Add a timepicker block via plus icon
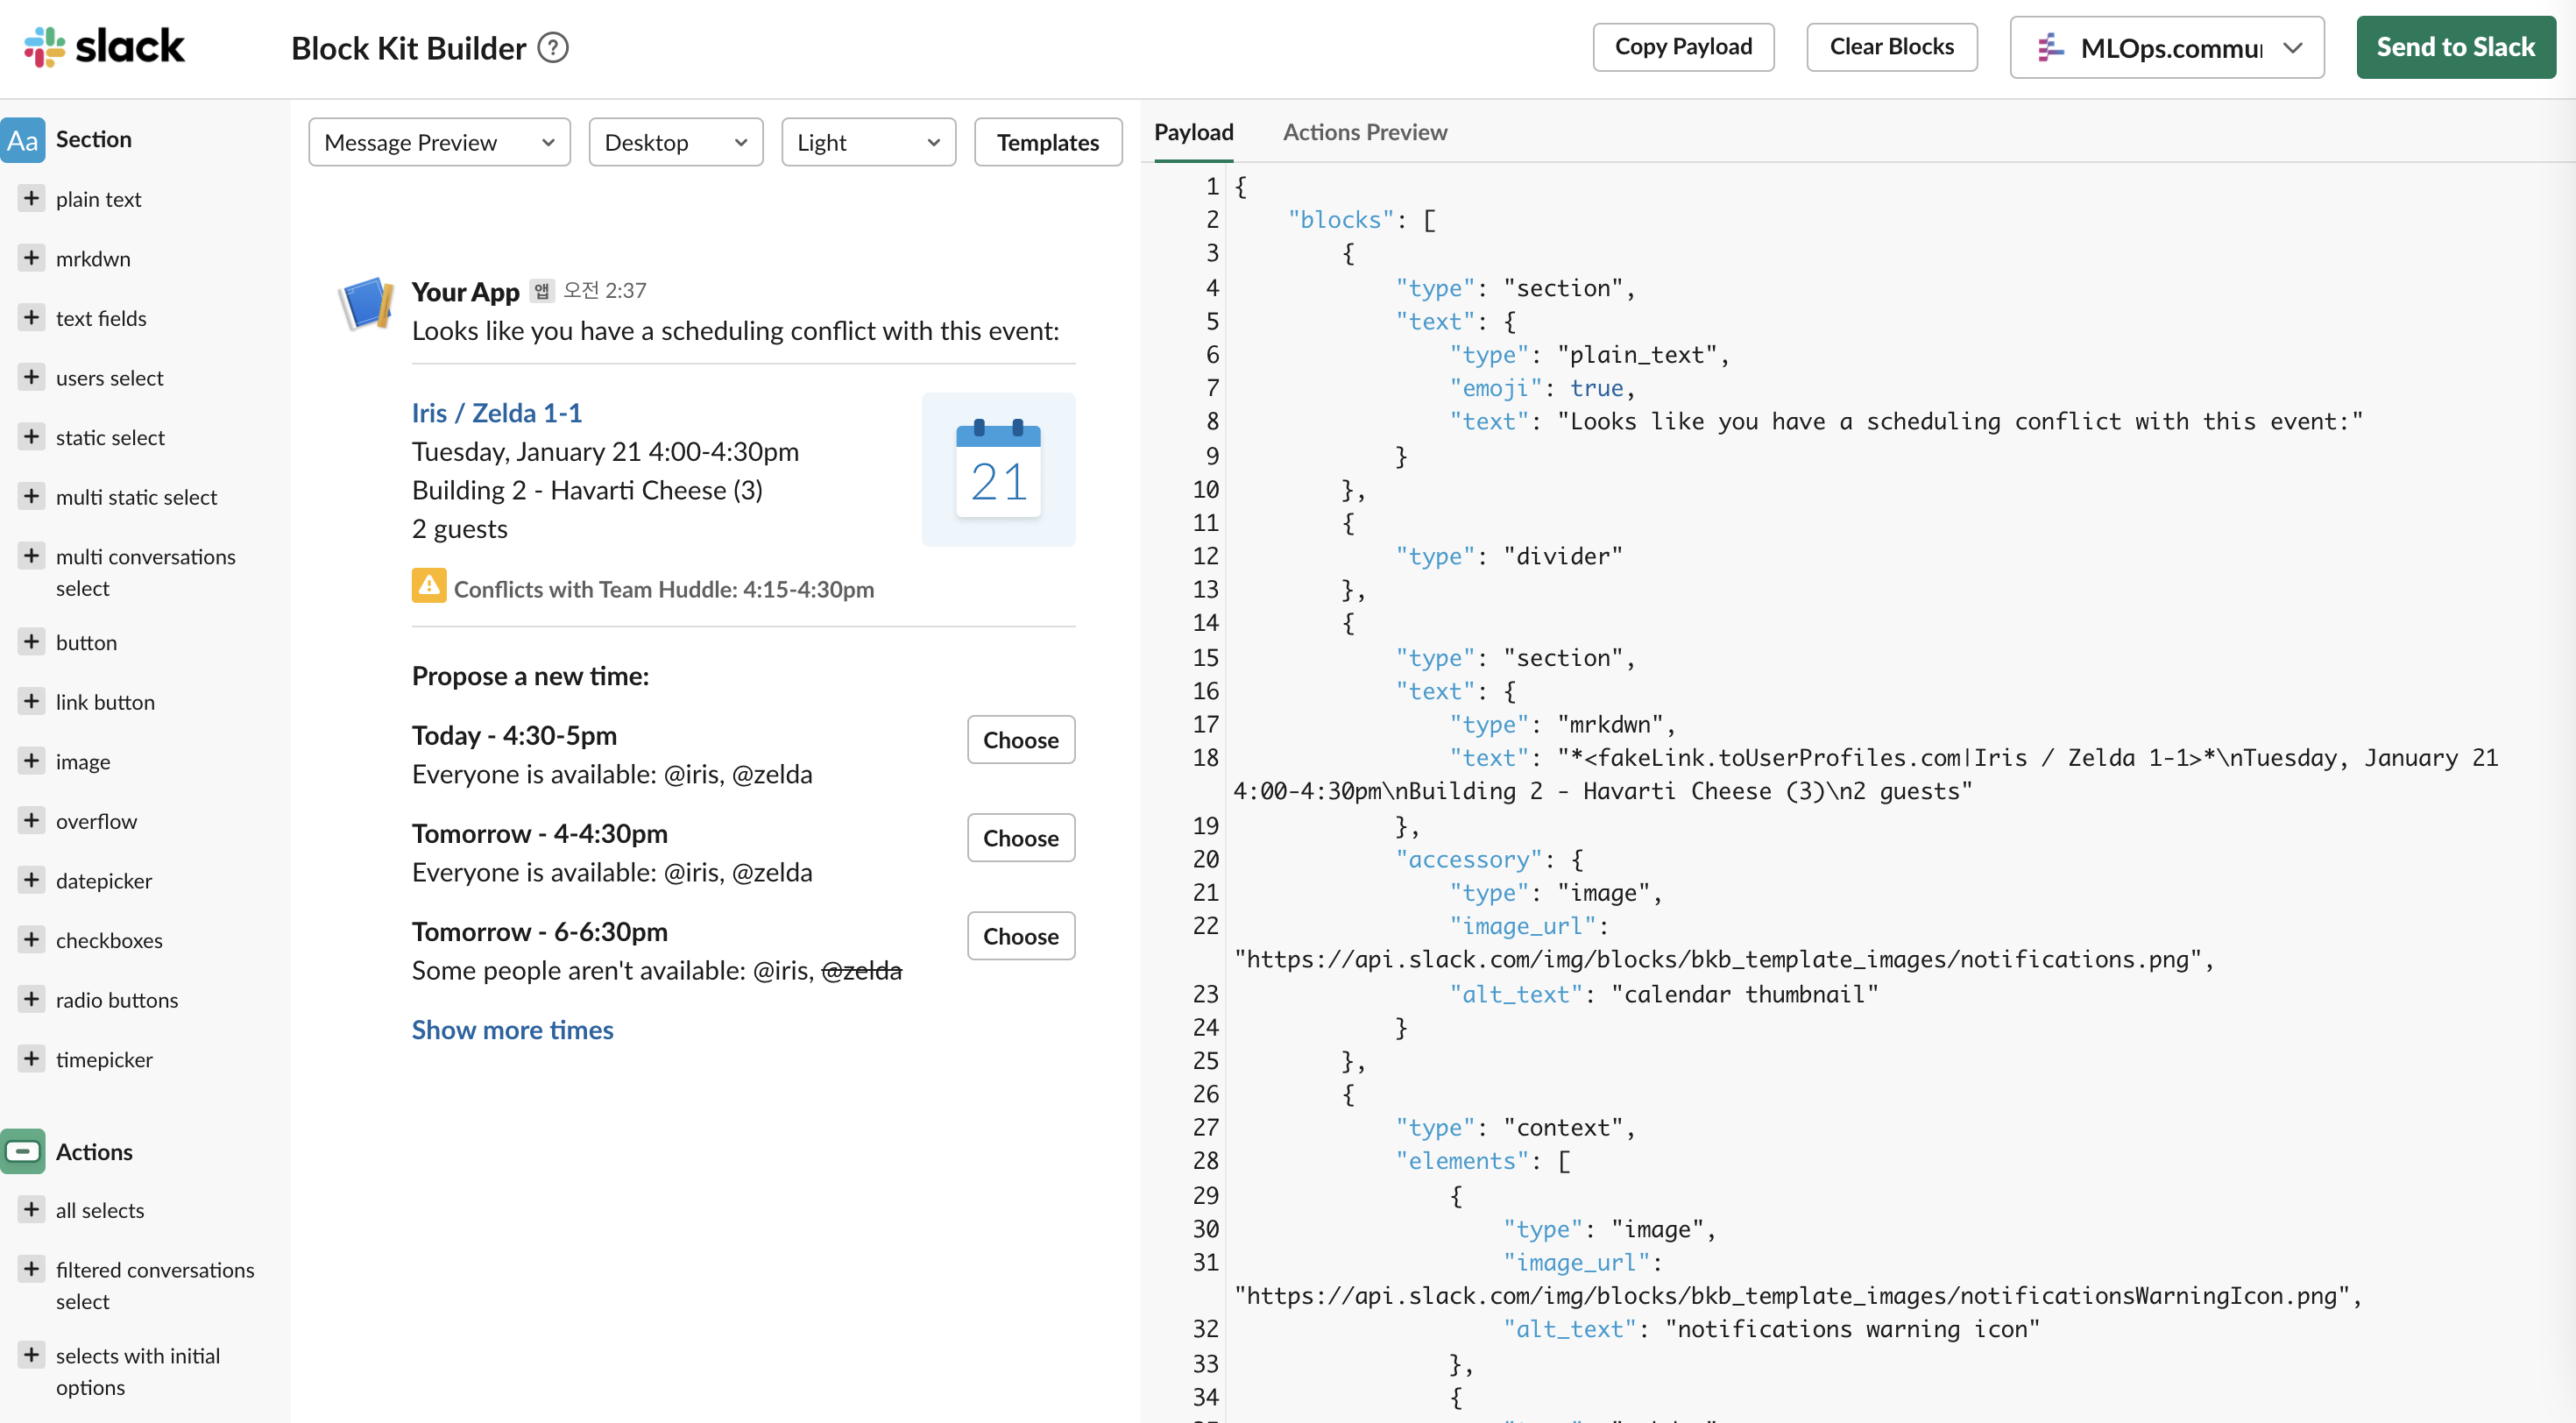 pos(31,1059)
